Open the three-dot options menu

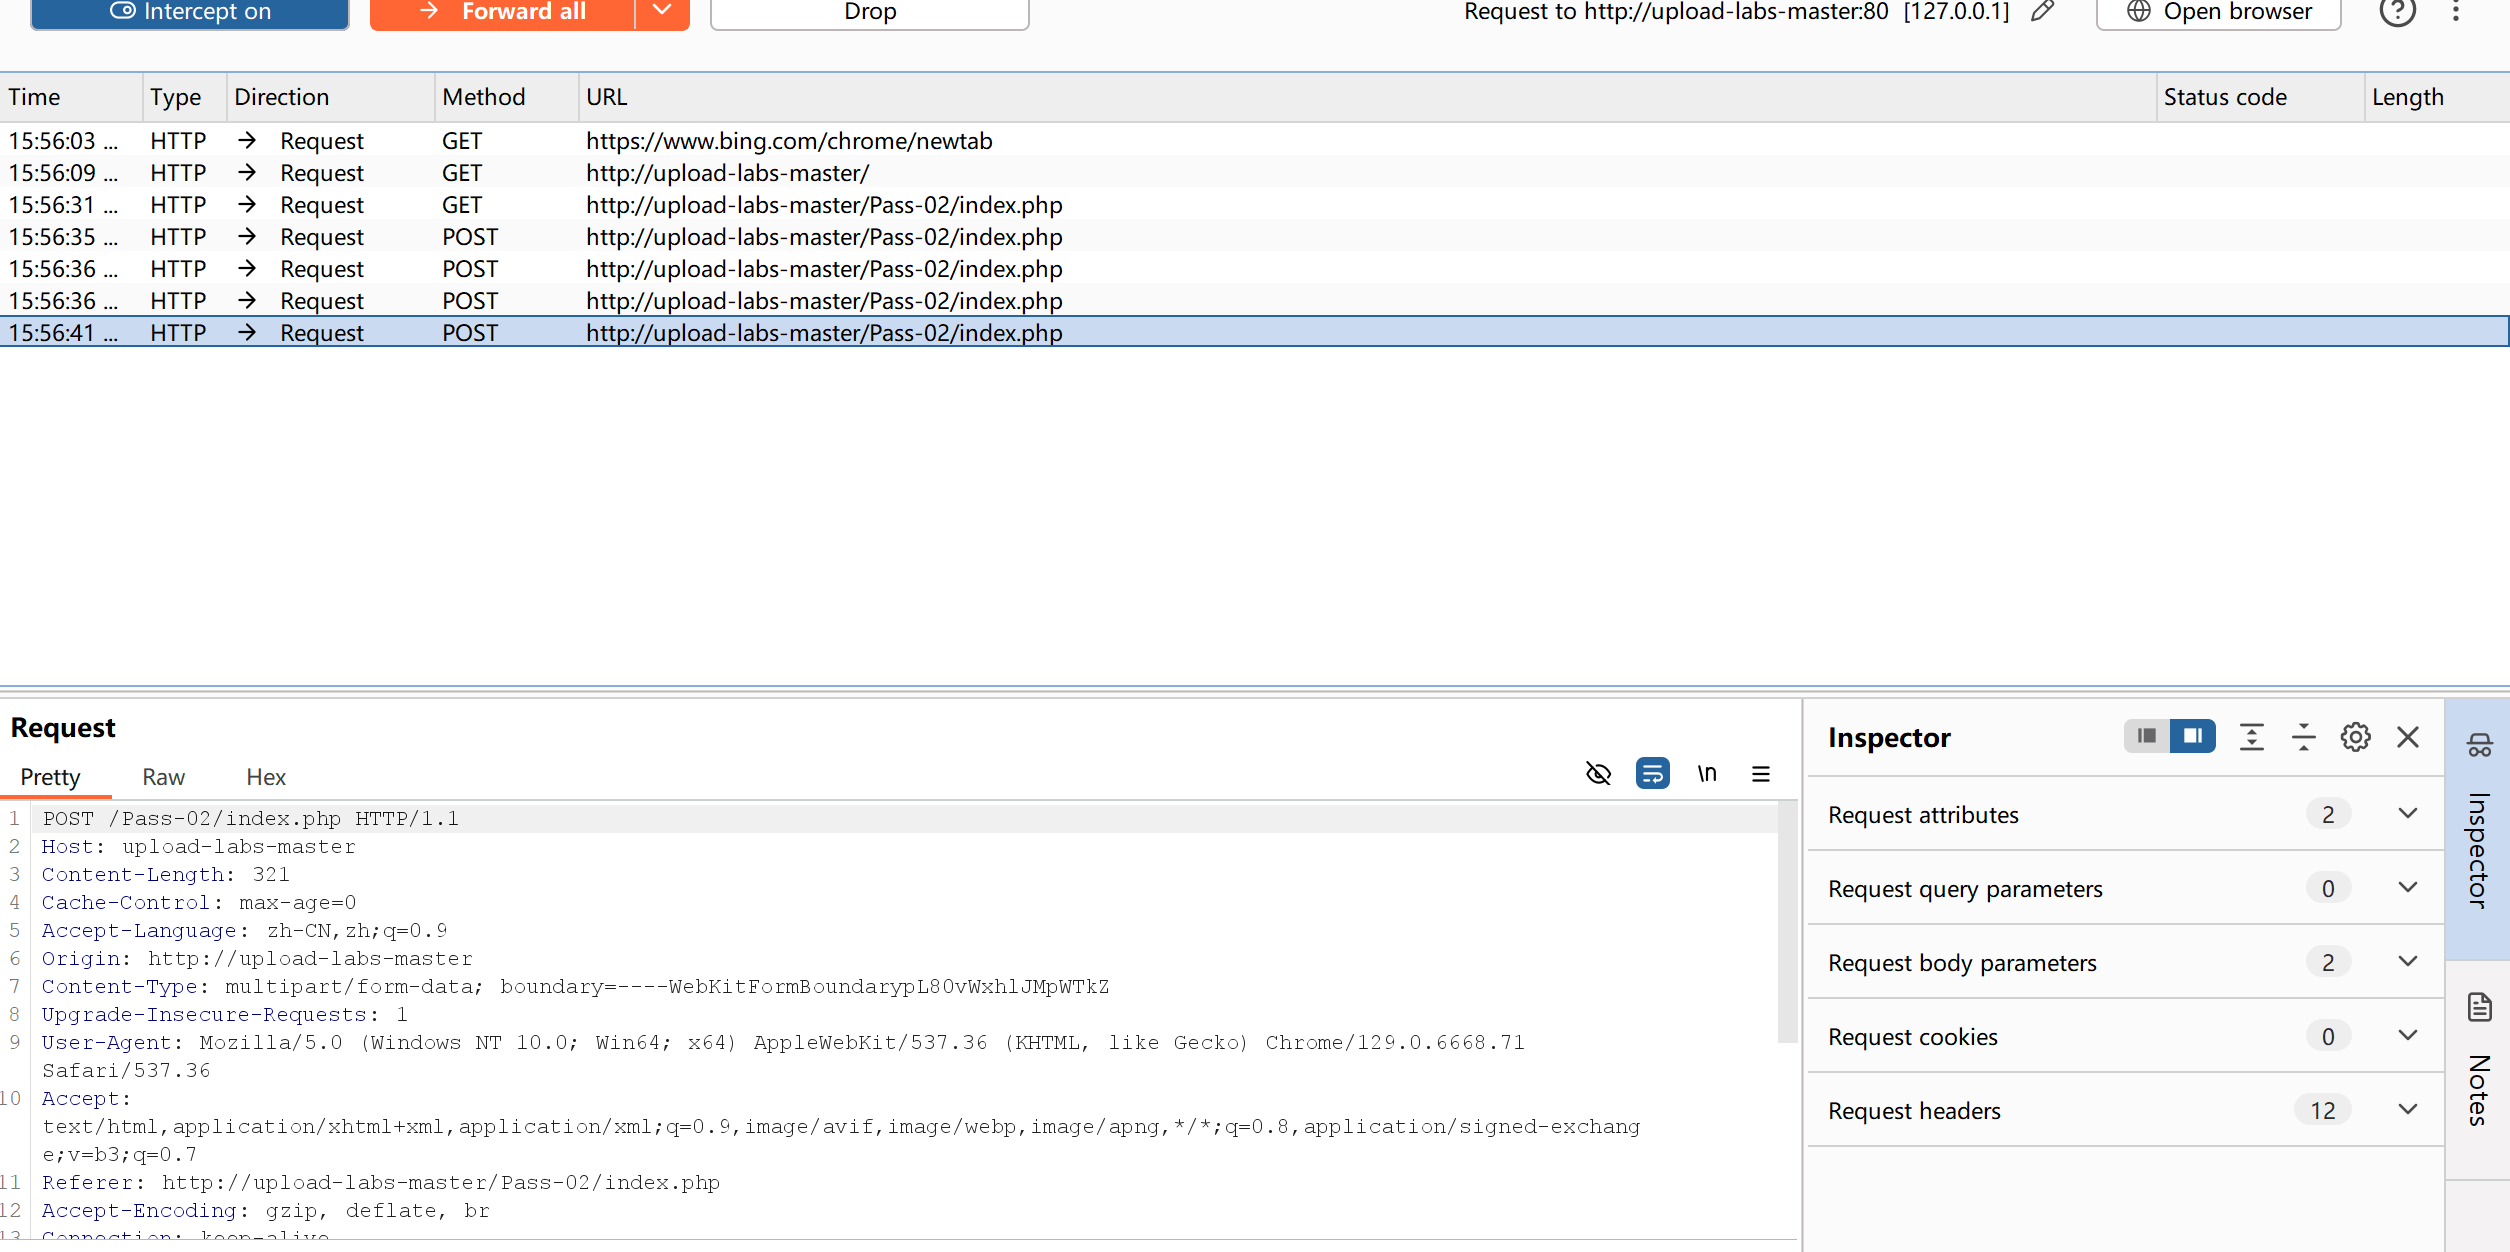click(2456, 12)
